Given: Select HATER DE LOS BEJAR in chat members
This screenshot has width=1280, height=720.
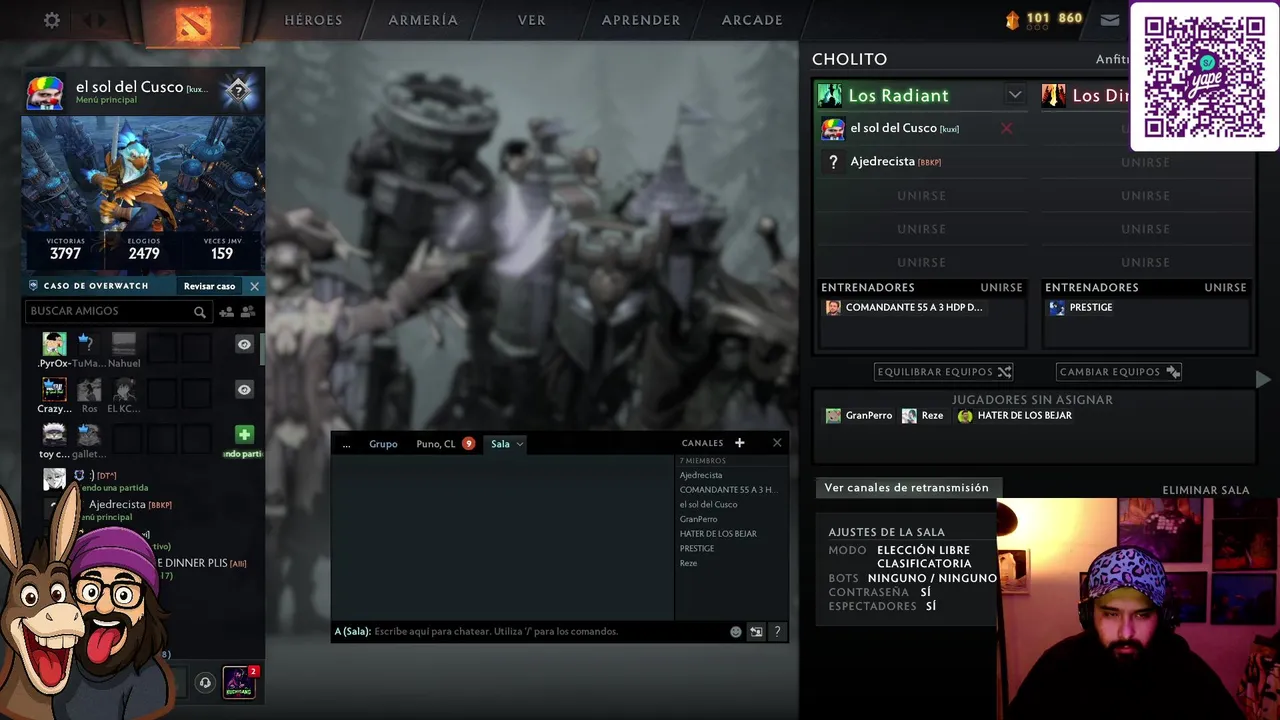Looking at the screenshot, I should point(718,534).
